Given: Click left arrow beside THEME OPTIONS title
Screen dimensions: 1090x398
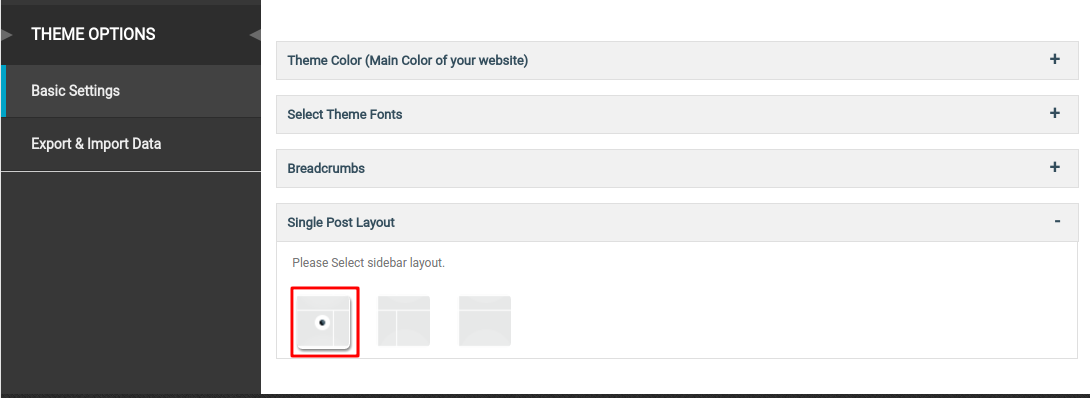Looking at the screenshot, I should (7, 34).
